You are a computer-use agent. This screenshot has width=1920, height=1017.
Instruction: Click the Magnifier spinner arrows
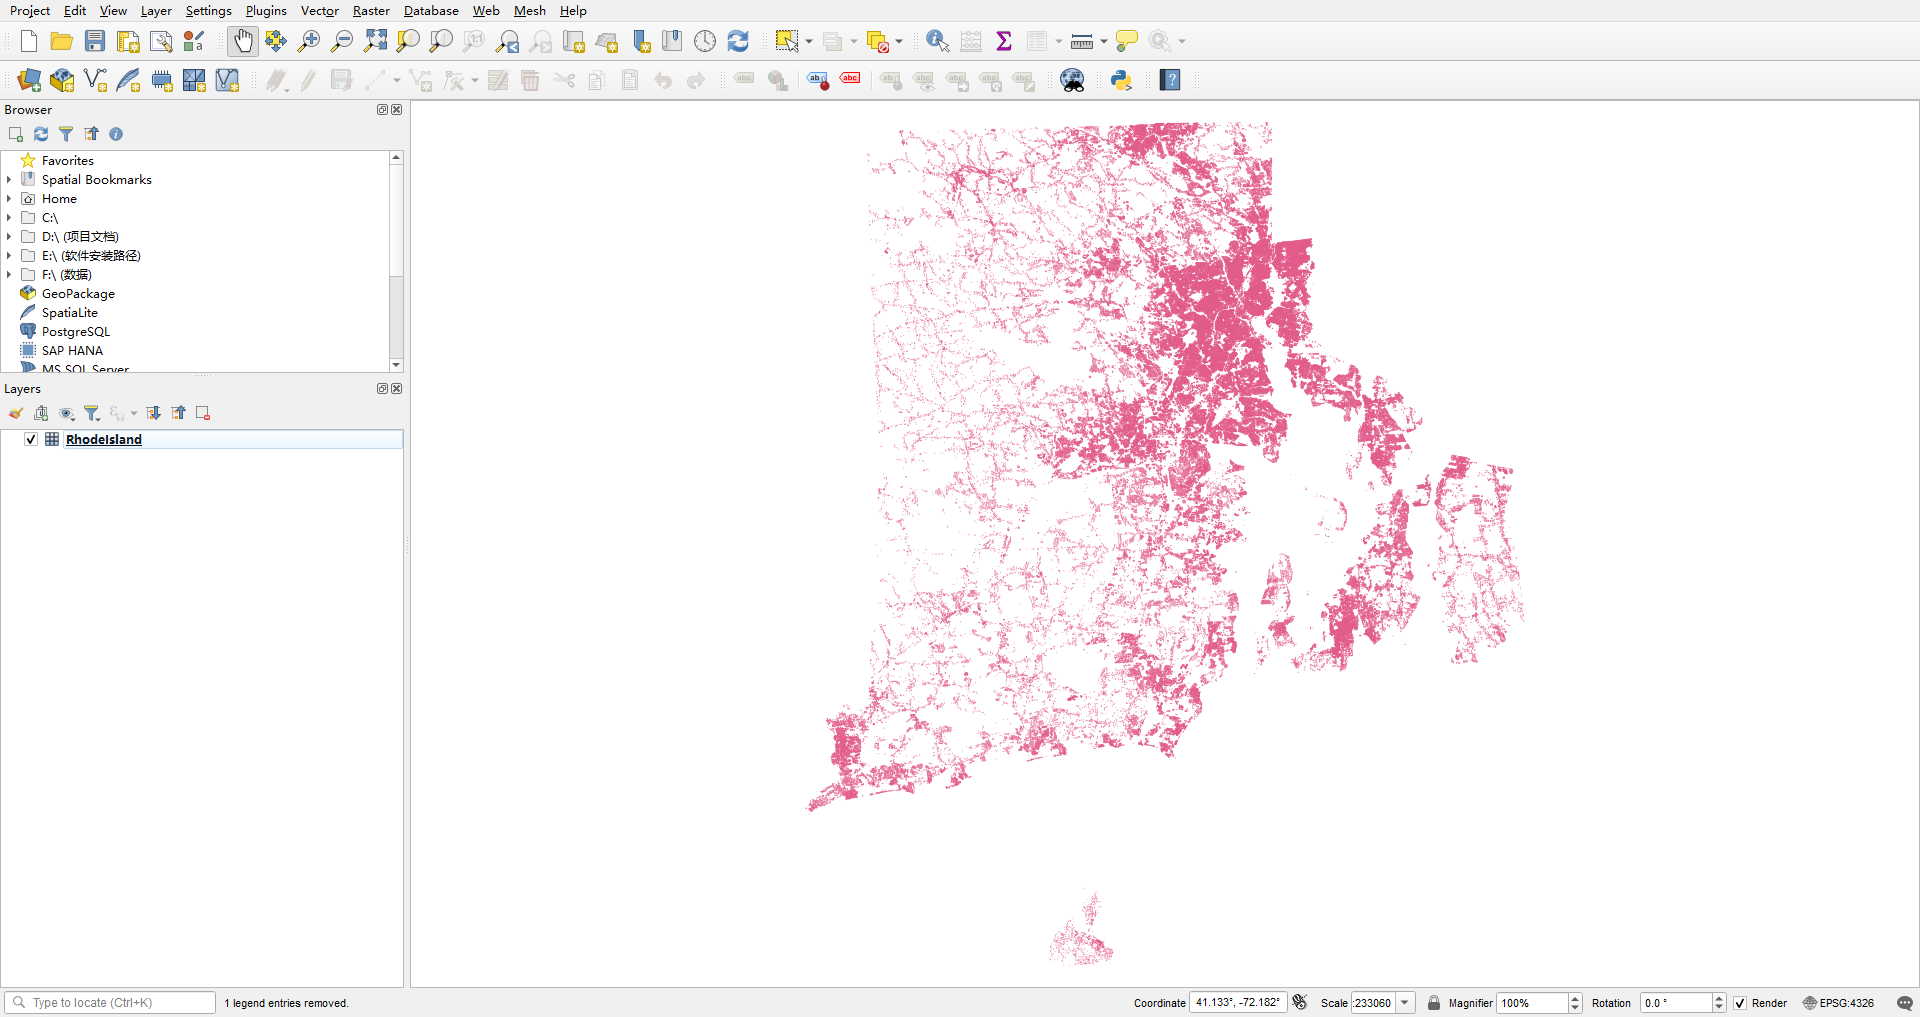(x=1575, y=1003)
